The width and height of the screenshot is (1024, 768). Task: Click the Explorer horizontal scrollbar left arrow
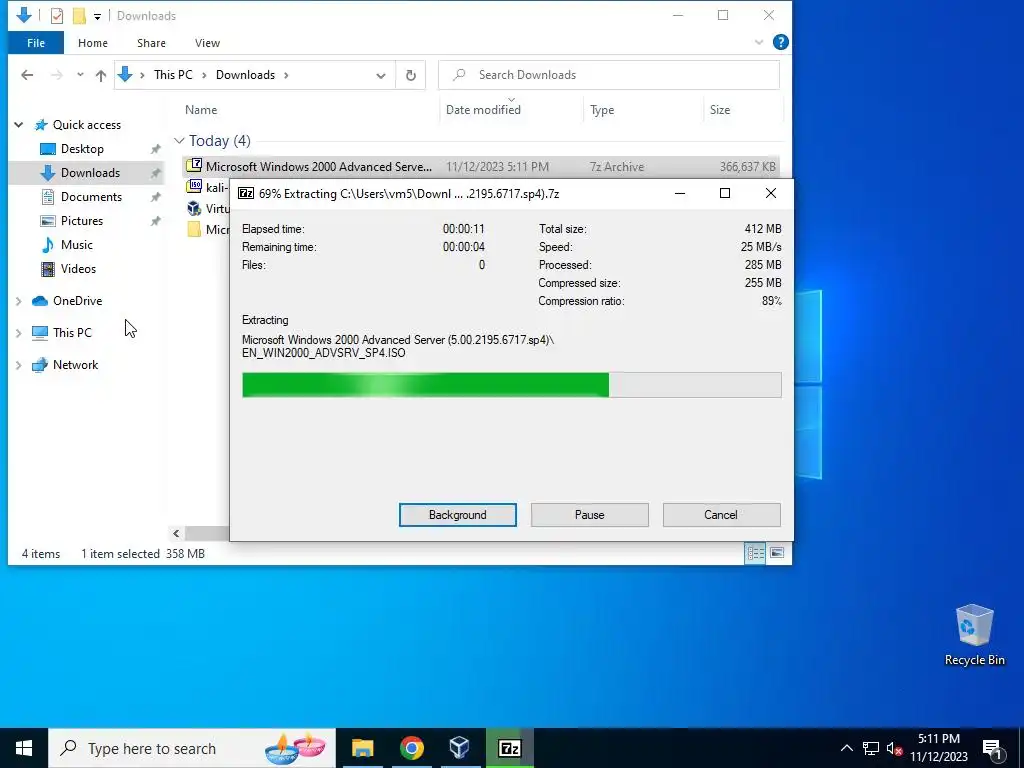(176, 534)
